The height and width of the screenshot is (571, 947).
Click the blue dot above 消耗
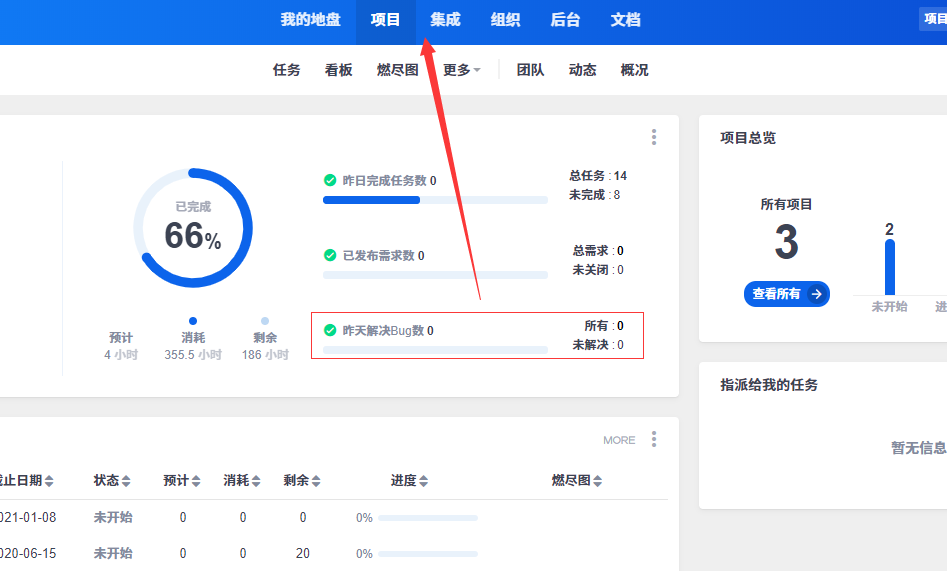pos(193,321)
